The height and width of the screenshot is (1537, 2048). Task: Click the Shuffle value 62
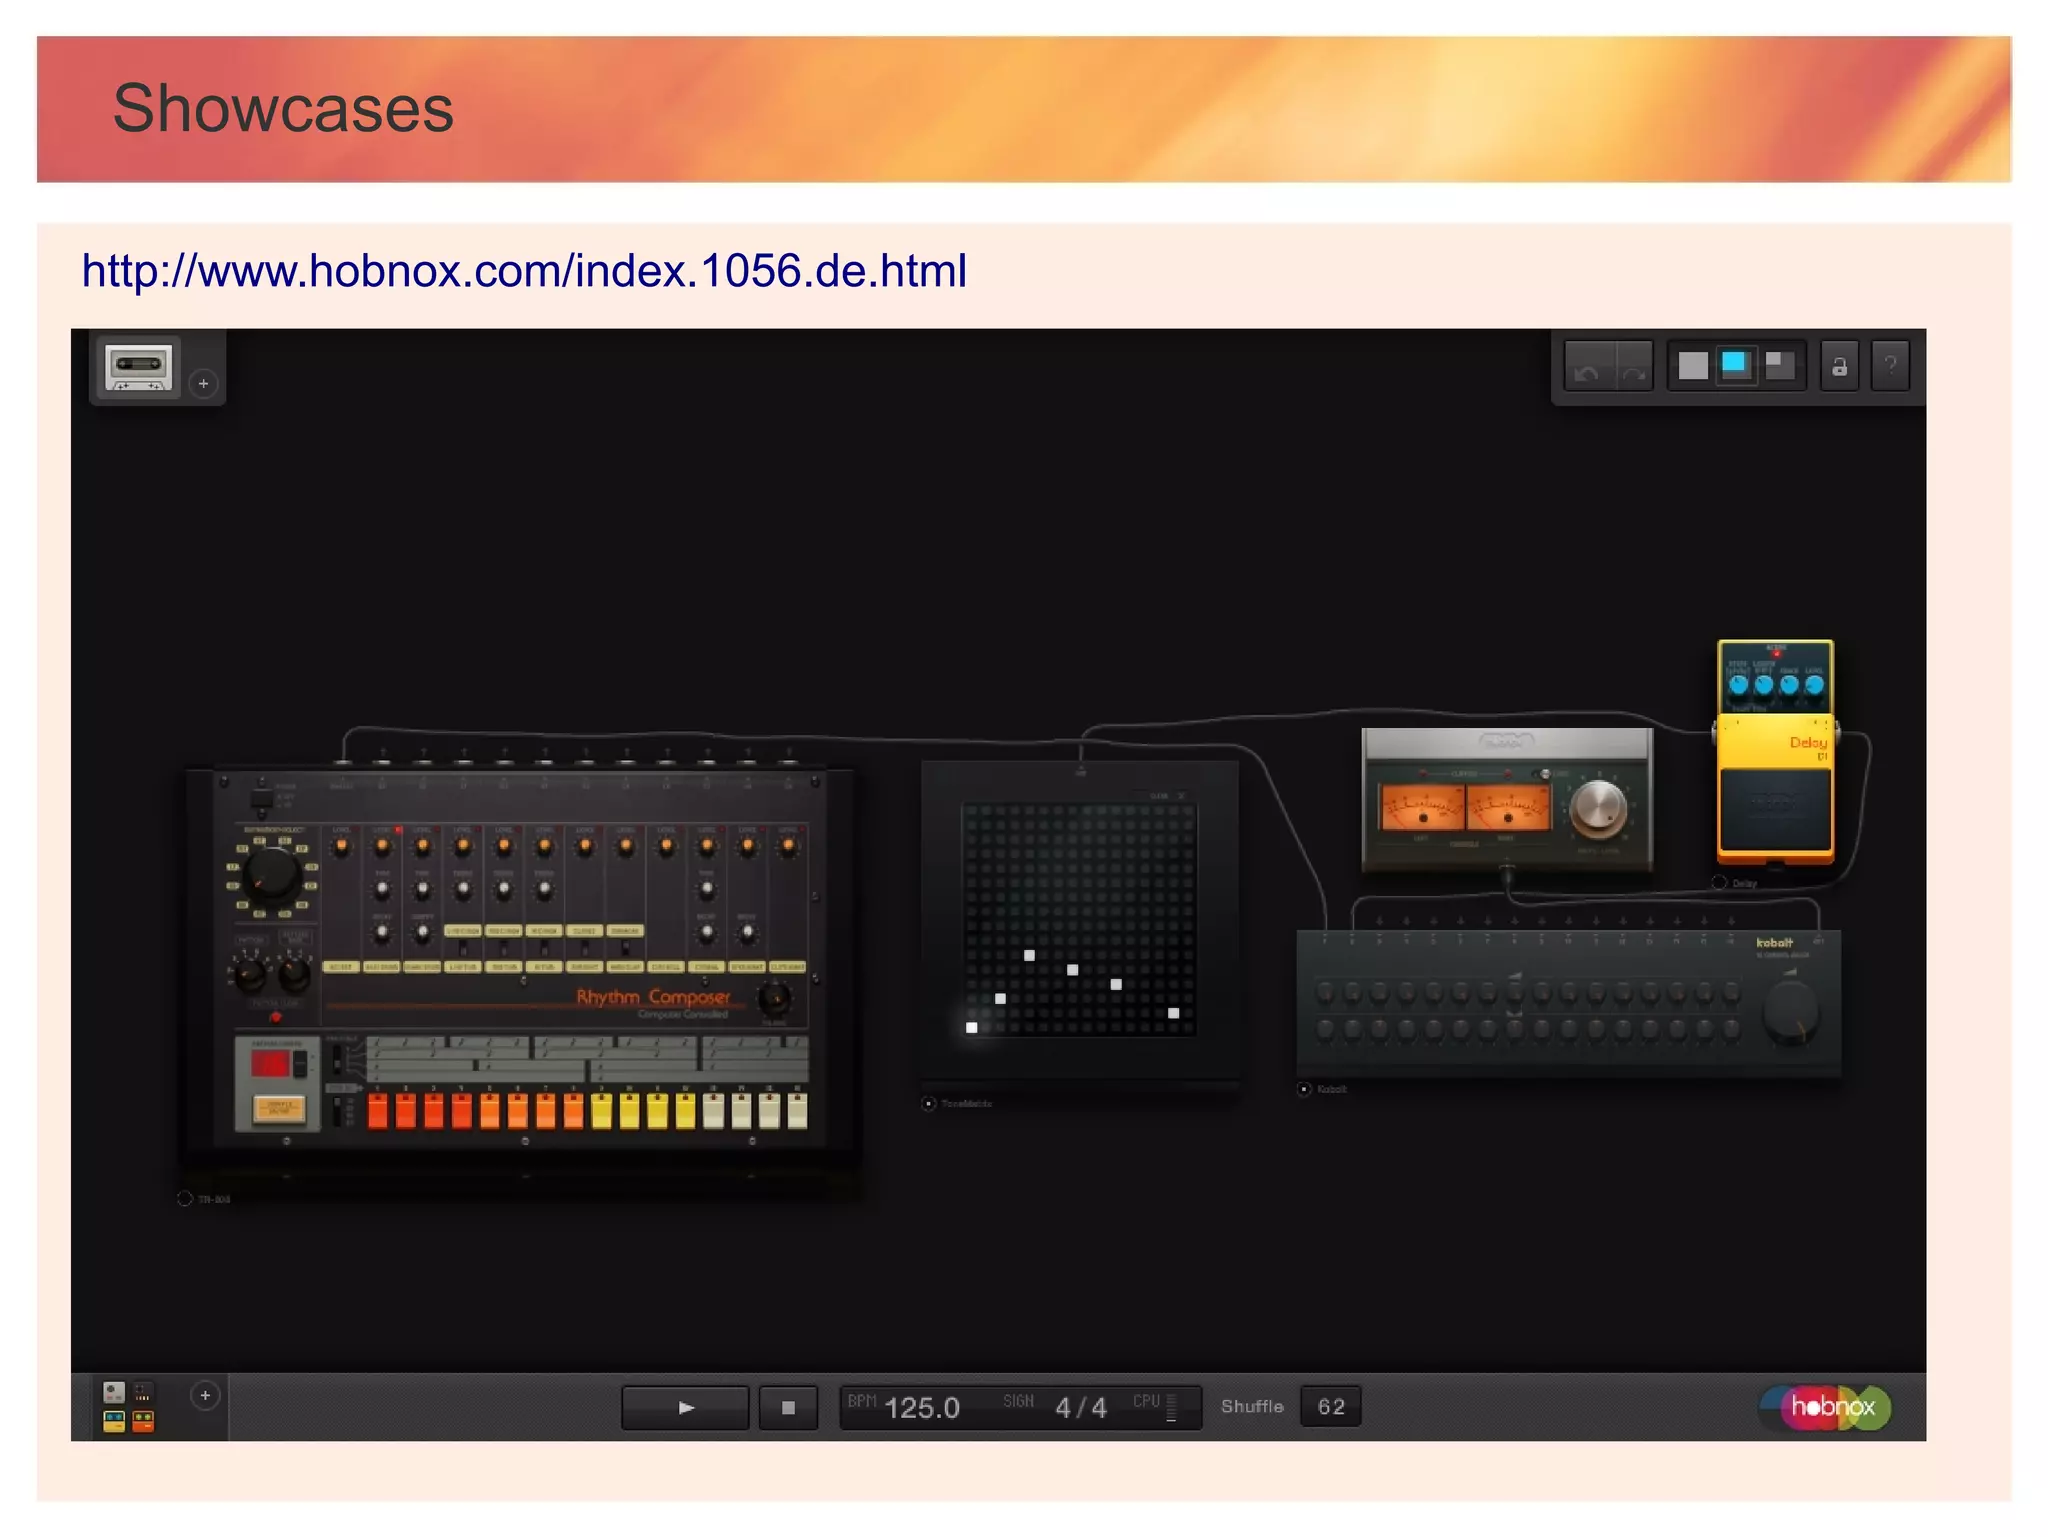click(1331, 1407)
